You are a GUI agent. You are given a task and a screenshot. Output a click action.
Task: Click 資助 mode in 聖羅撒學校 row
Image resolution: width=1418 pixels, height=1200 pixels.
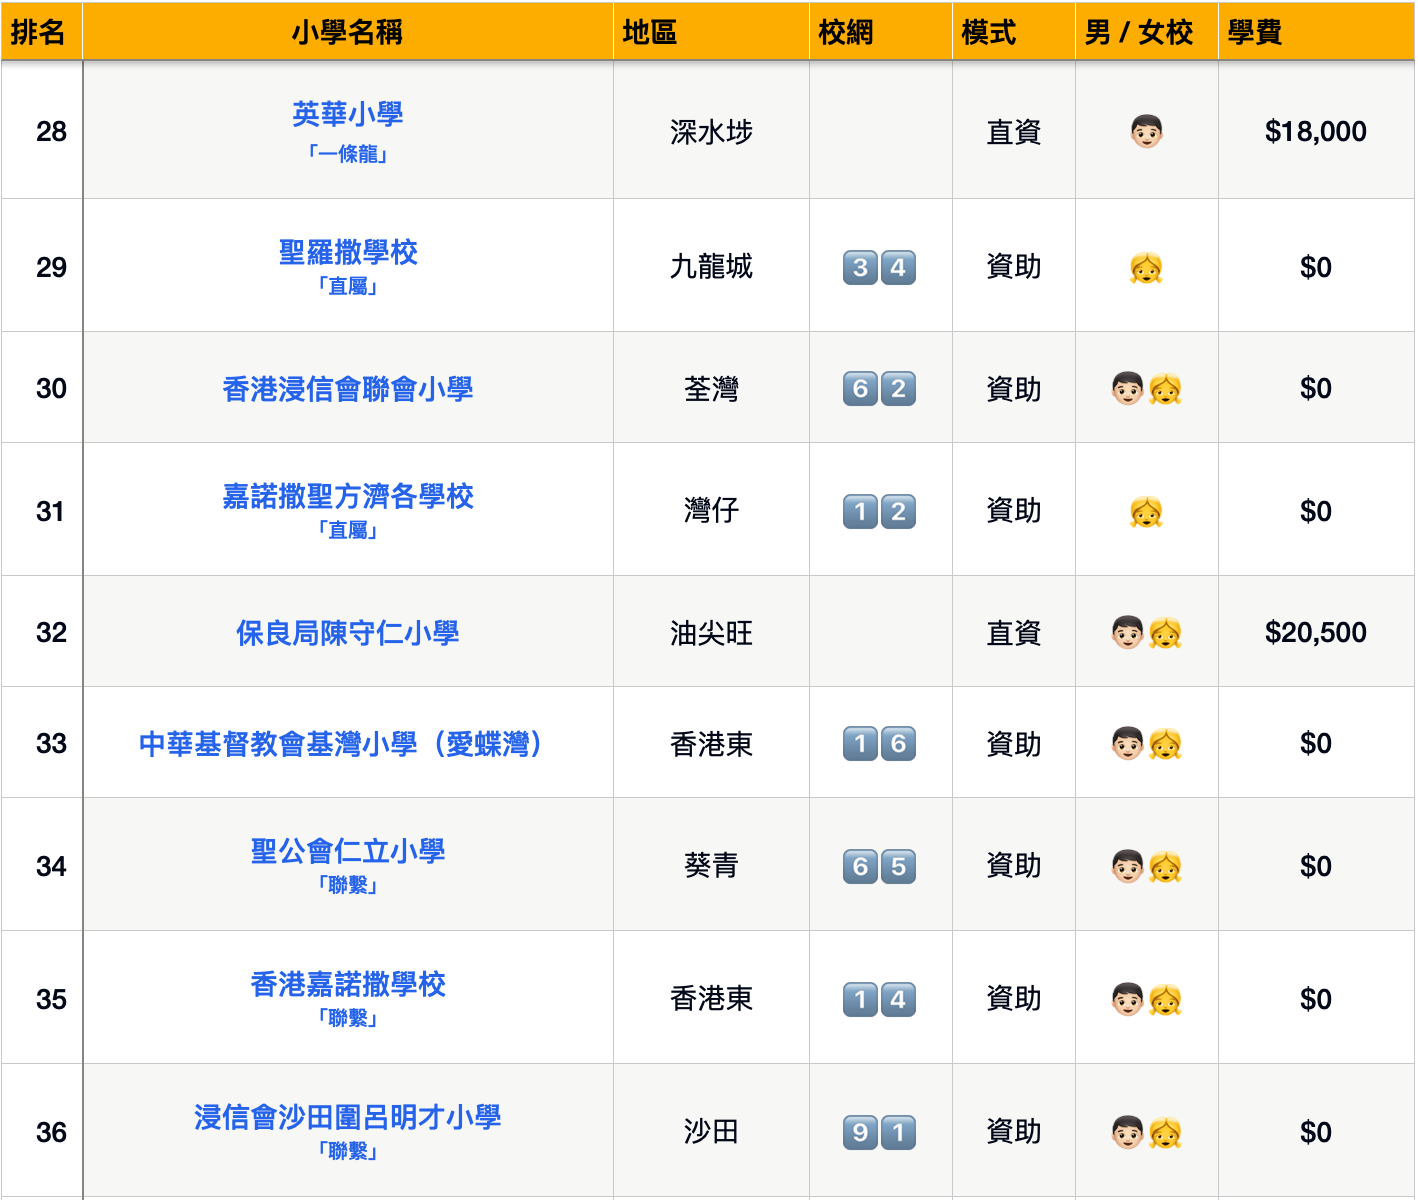(x=1014, y=267)
